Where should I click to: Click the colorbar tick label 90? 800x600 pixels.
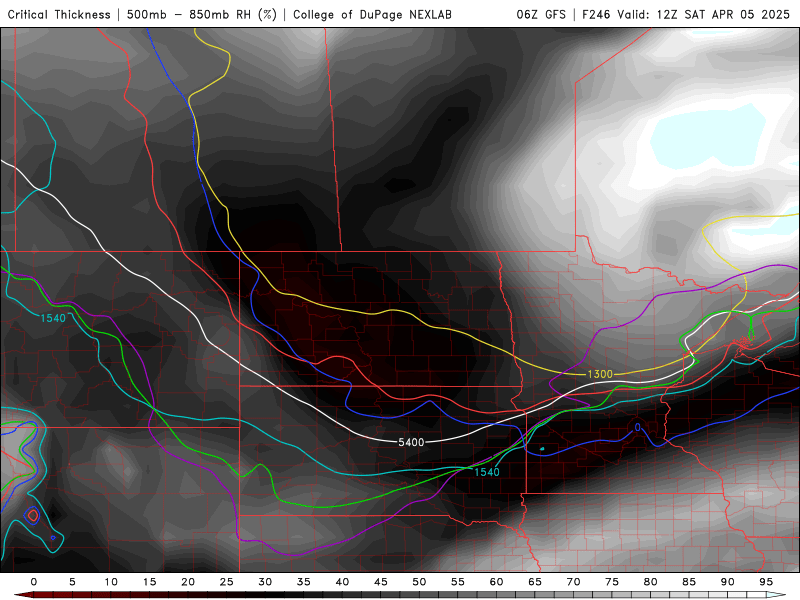tap(728, 582)
